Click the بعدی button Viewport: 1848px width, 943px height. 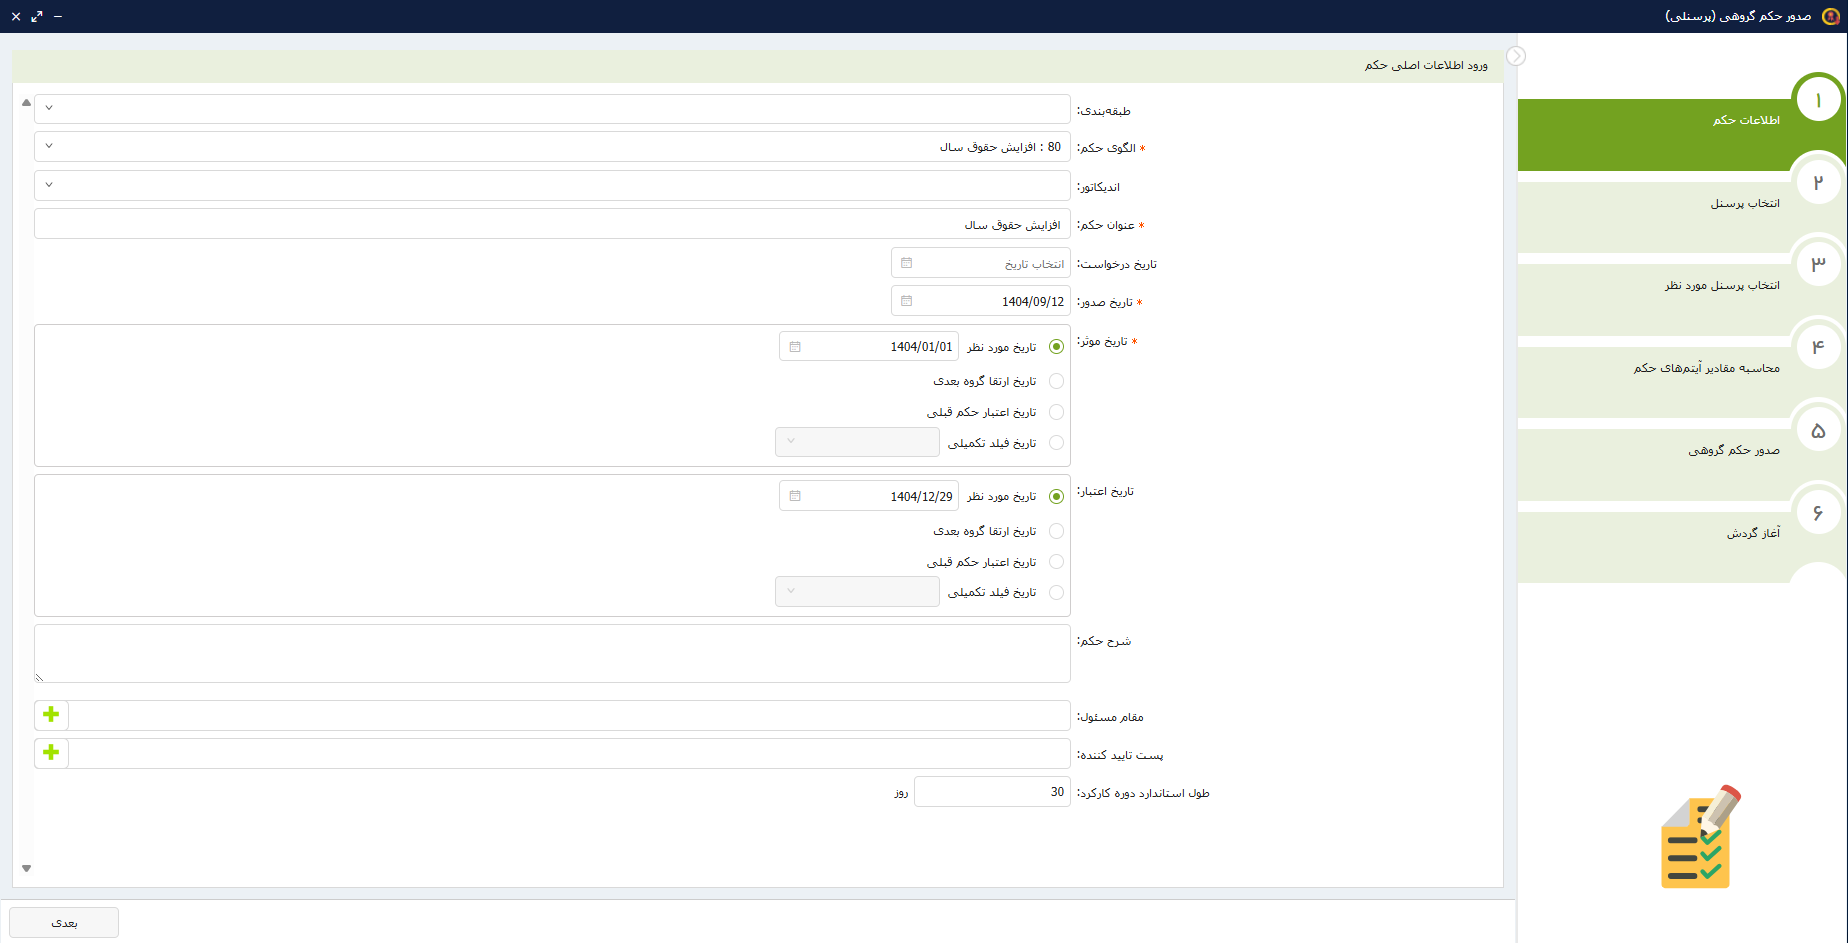tap(64, 922)
